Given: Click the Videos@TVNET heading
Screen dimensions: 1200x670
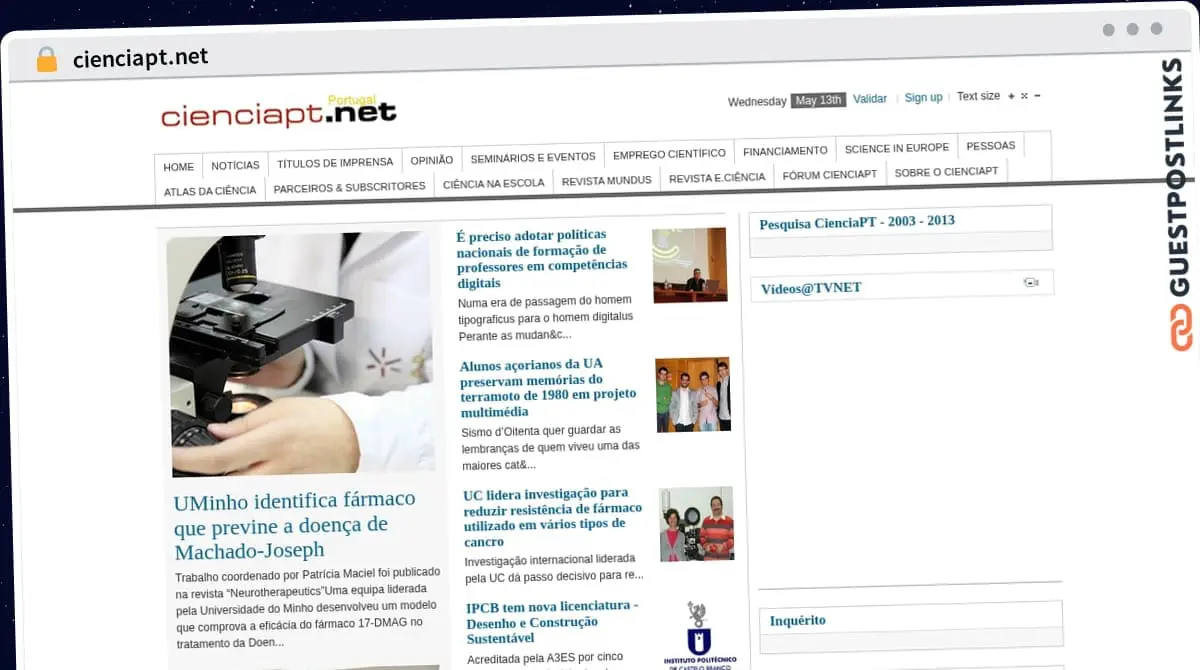Looking at the screenshot, I should [x=811, y=288].
